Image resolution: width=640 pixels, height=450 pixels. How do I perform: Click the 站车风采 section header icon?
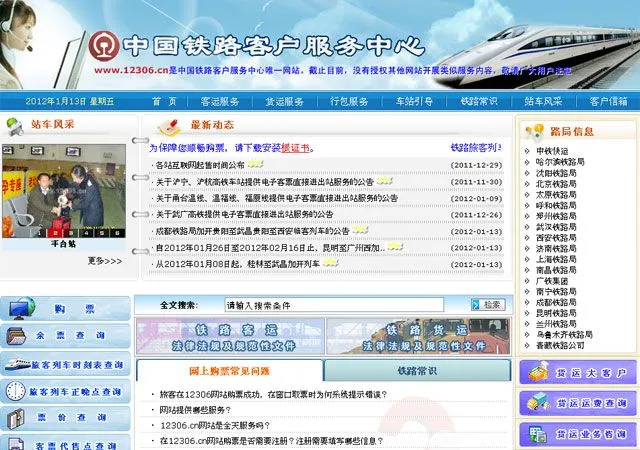tap(15, 126)
